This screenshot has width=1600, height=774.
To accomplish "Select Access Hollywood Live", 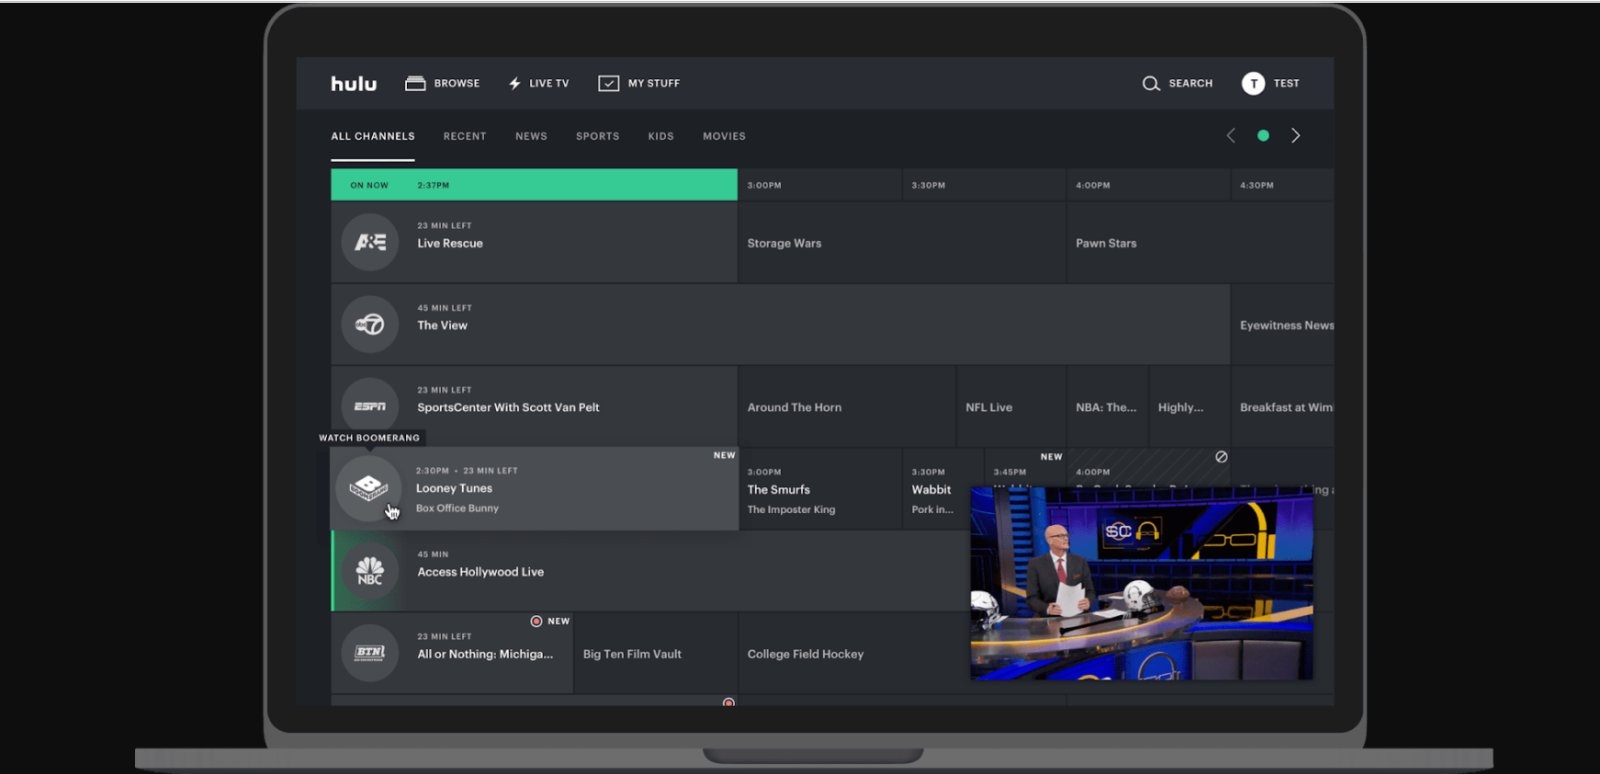I will [x=650, y=571].
